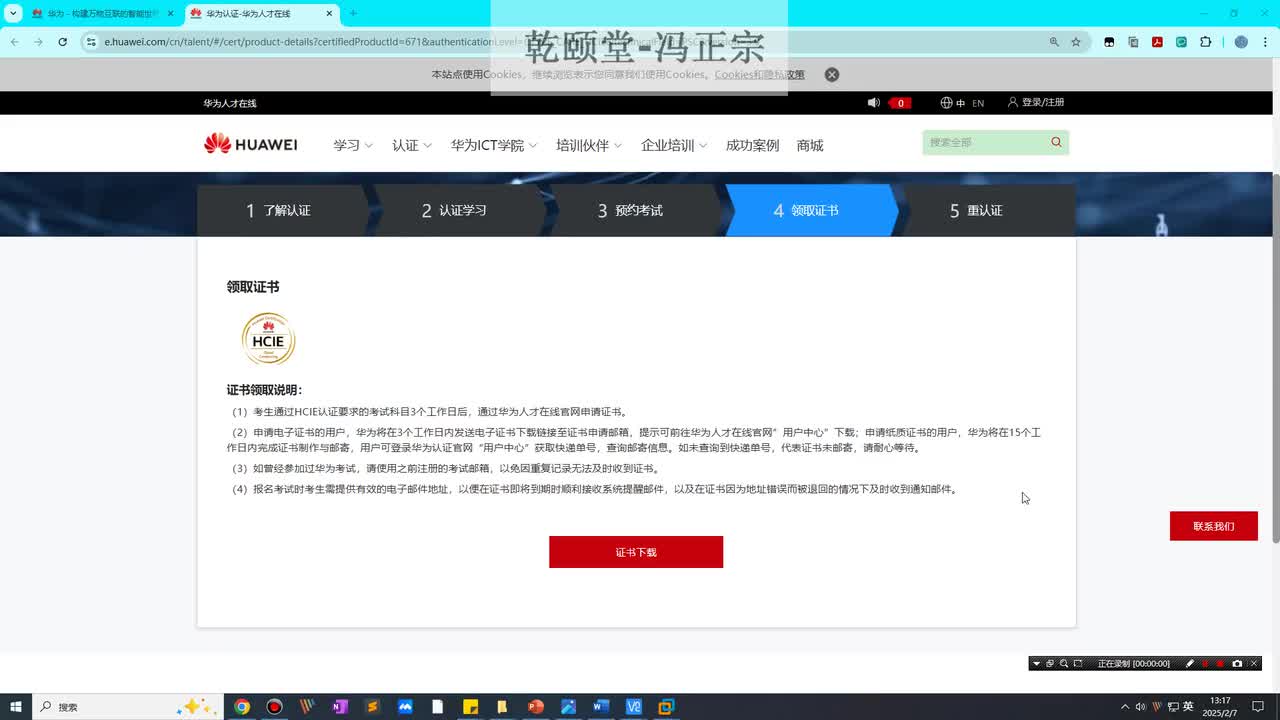Open the zoom magnifier in address bar
This screenshot has width=1280, height=720.
(x=1054, y=42)
